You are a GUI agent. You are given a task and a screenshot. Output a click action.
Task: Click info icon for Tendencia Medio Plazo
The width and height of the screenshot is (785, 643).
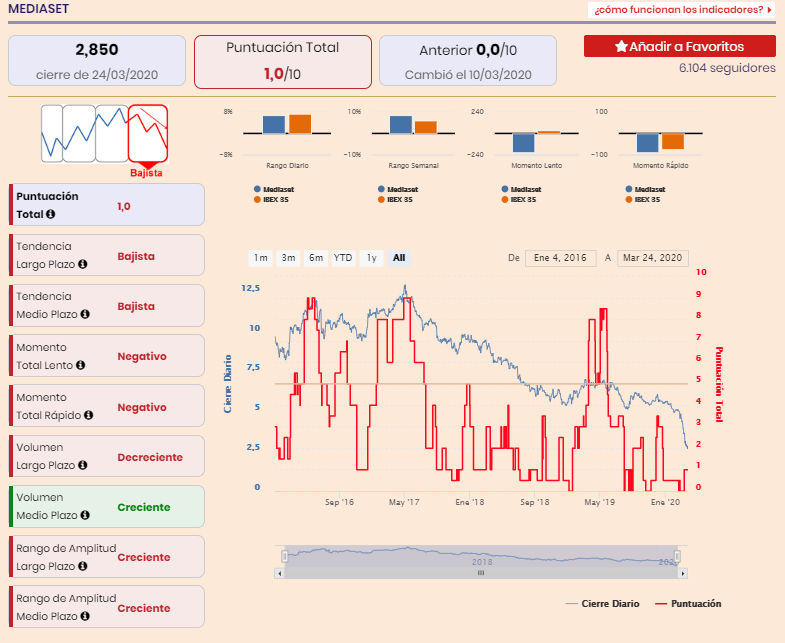85,314
